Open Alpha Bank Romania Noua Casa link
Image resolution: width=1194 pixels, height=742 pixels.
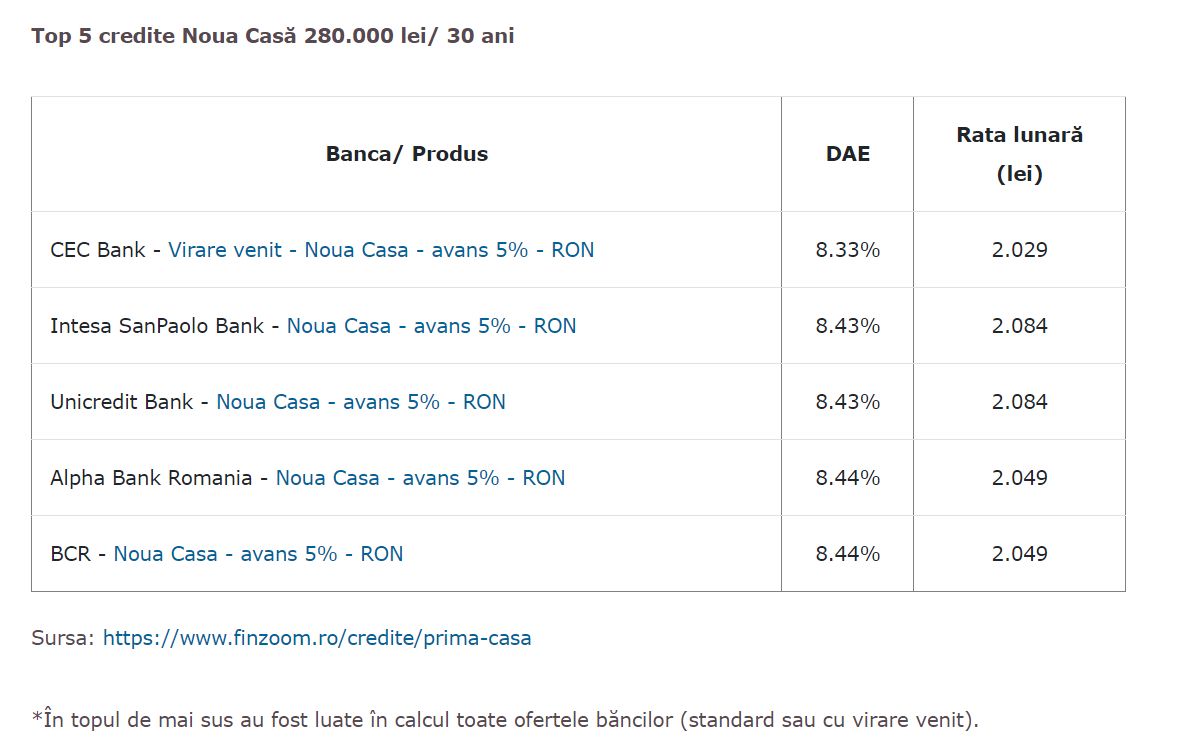coord(420,478)
